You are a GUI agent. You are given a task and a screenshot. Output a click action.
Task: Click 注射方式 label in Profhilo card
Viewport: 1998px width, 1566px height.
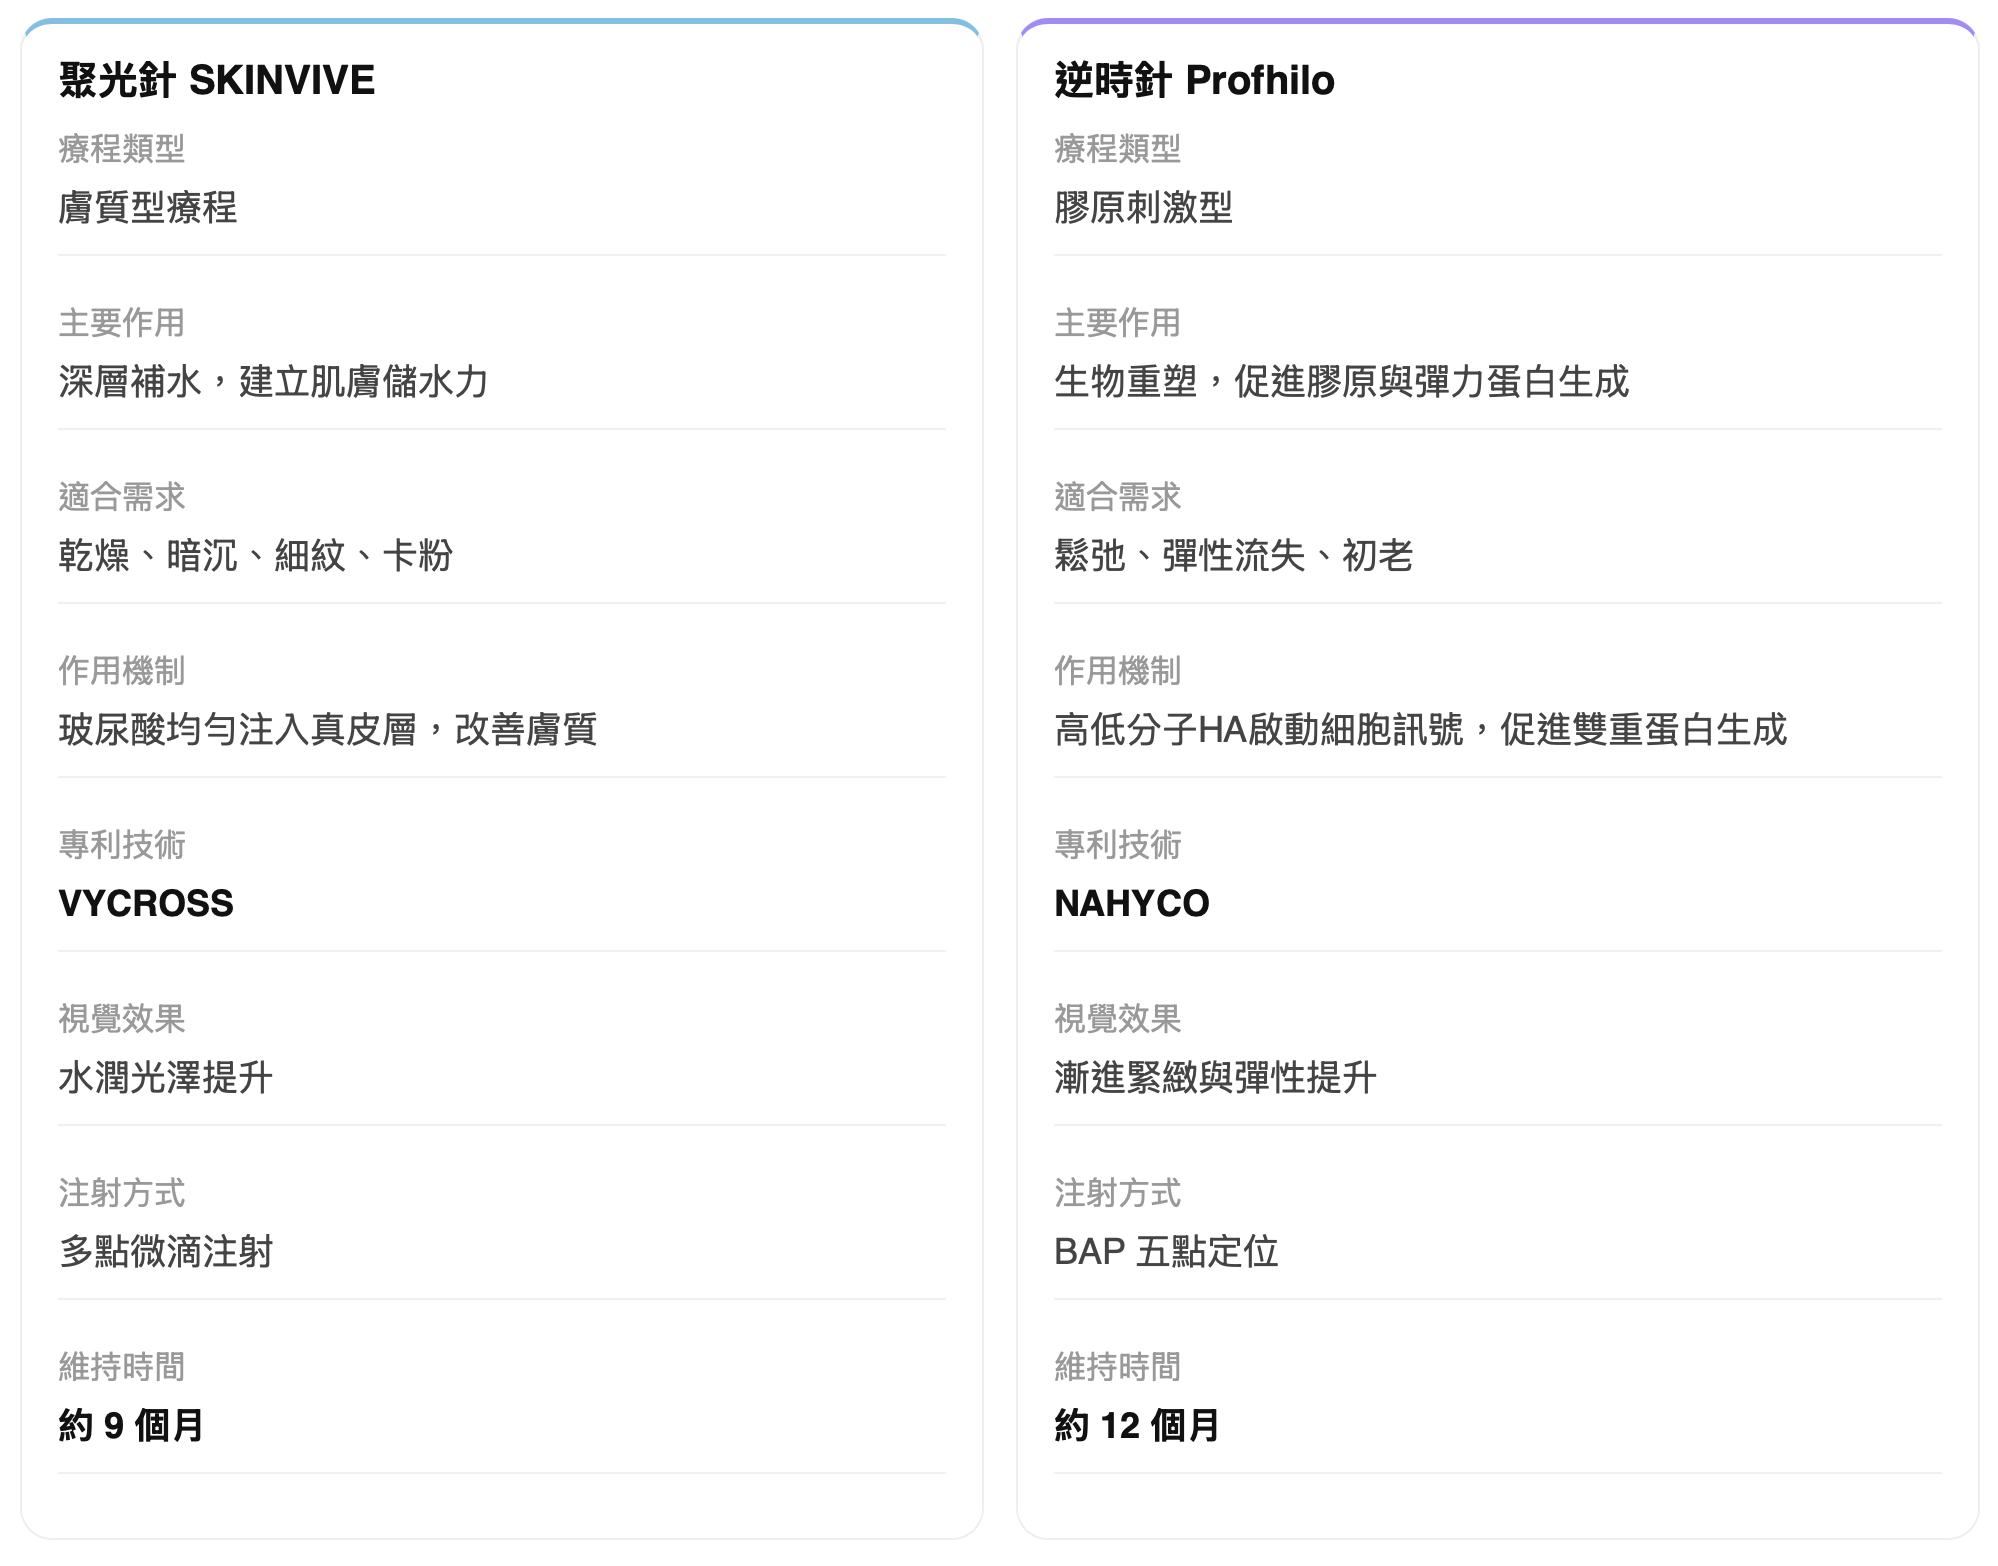click(x=1118, y=1193)
